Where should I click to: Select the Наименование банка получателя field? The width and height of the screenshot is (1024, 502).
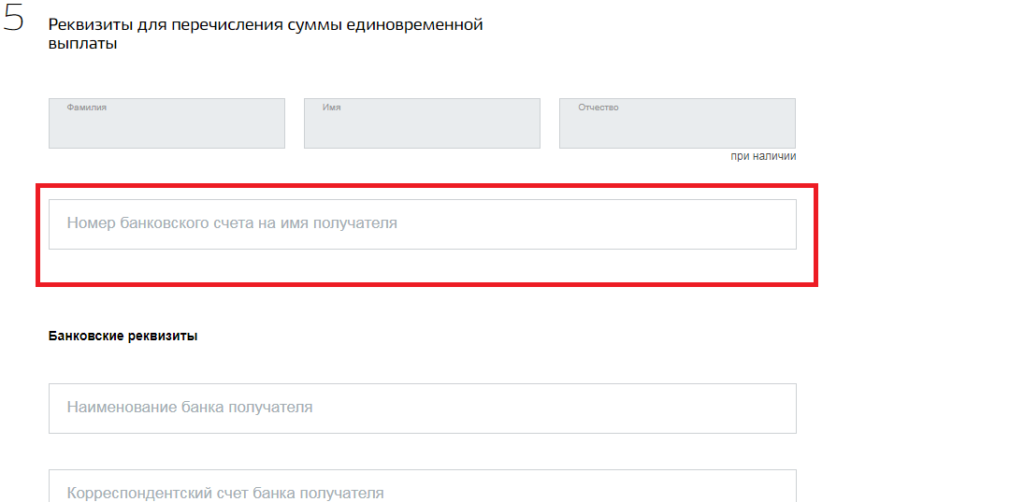423,409
